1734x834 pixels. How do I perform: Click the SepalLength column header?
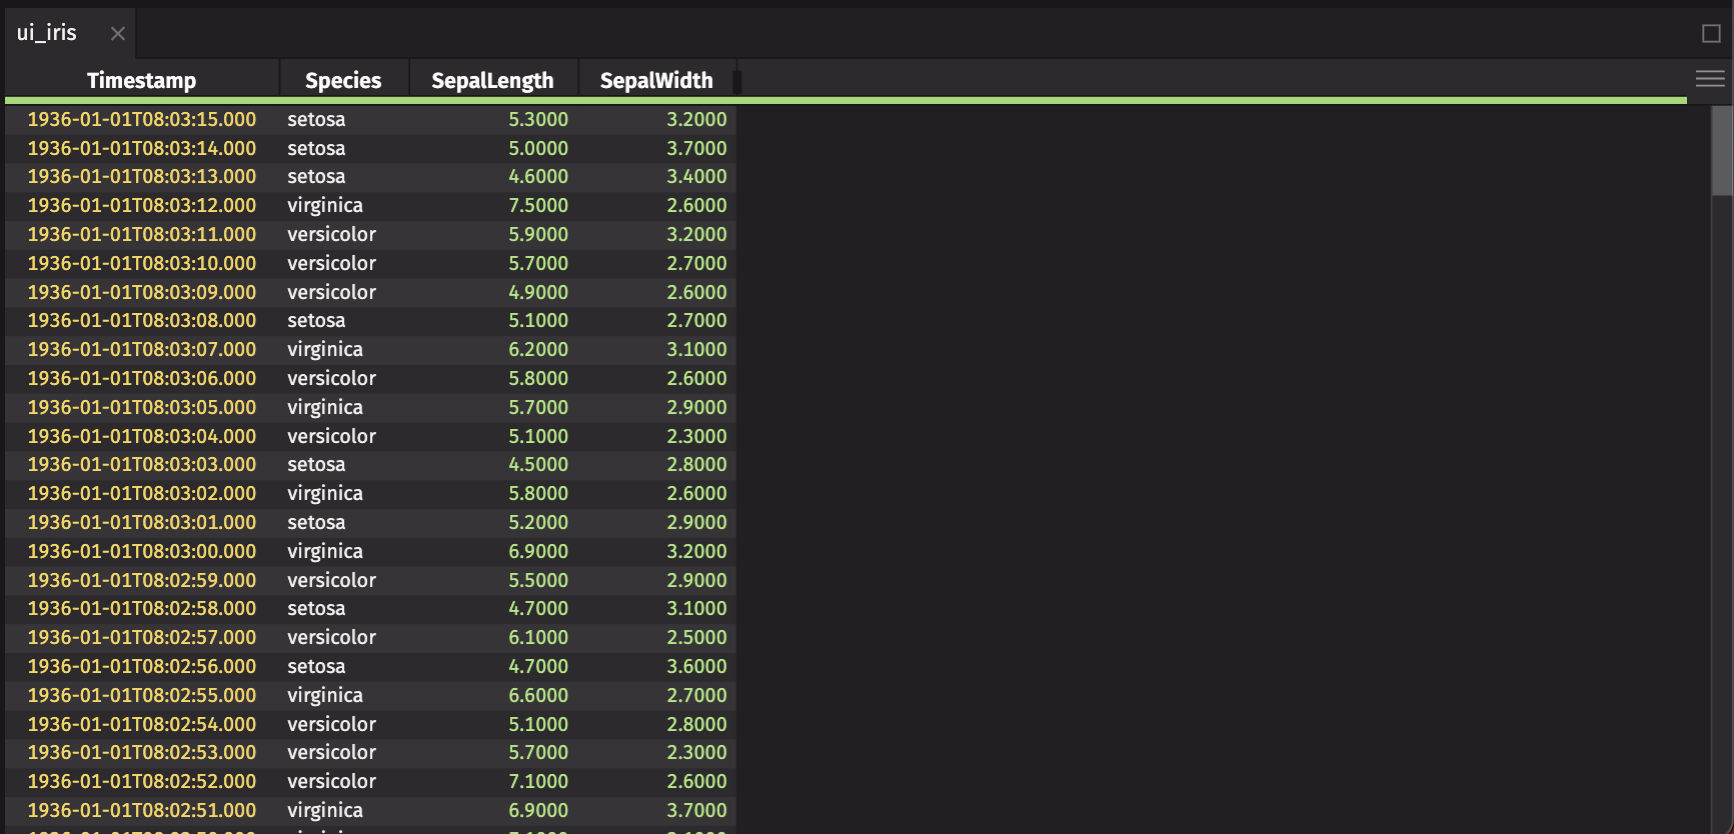[492, 80]
